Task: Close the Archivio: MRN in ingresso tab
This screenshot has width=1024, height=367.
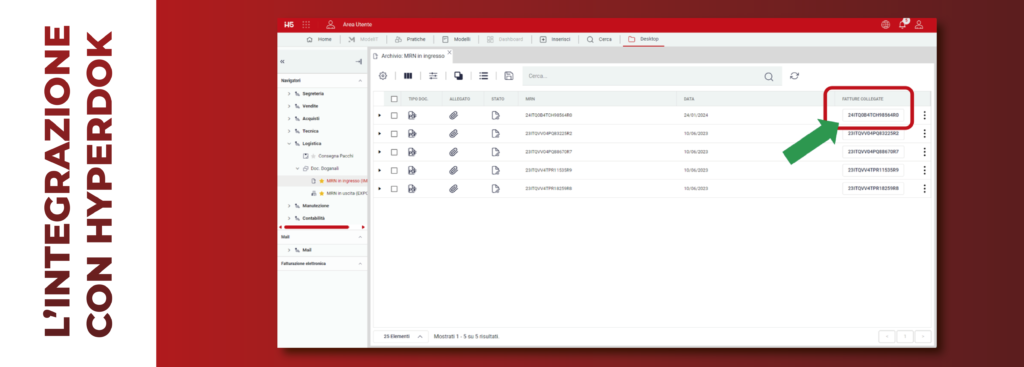Action: tap(449, 53)
